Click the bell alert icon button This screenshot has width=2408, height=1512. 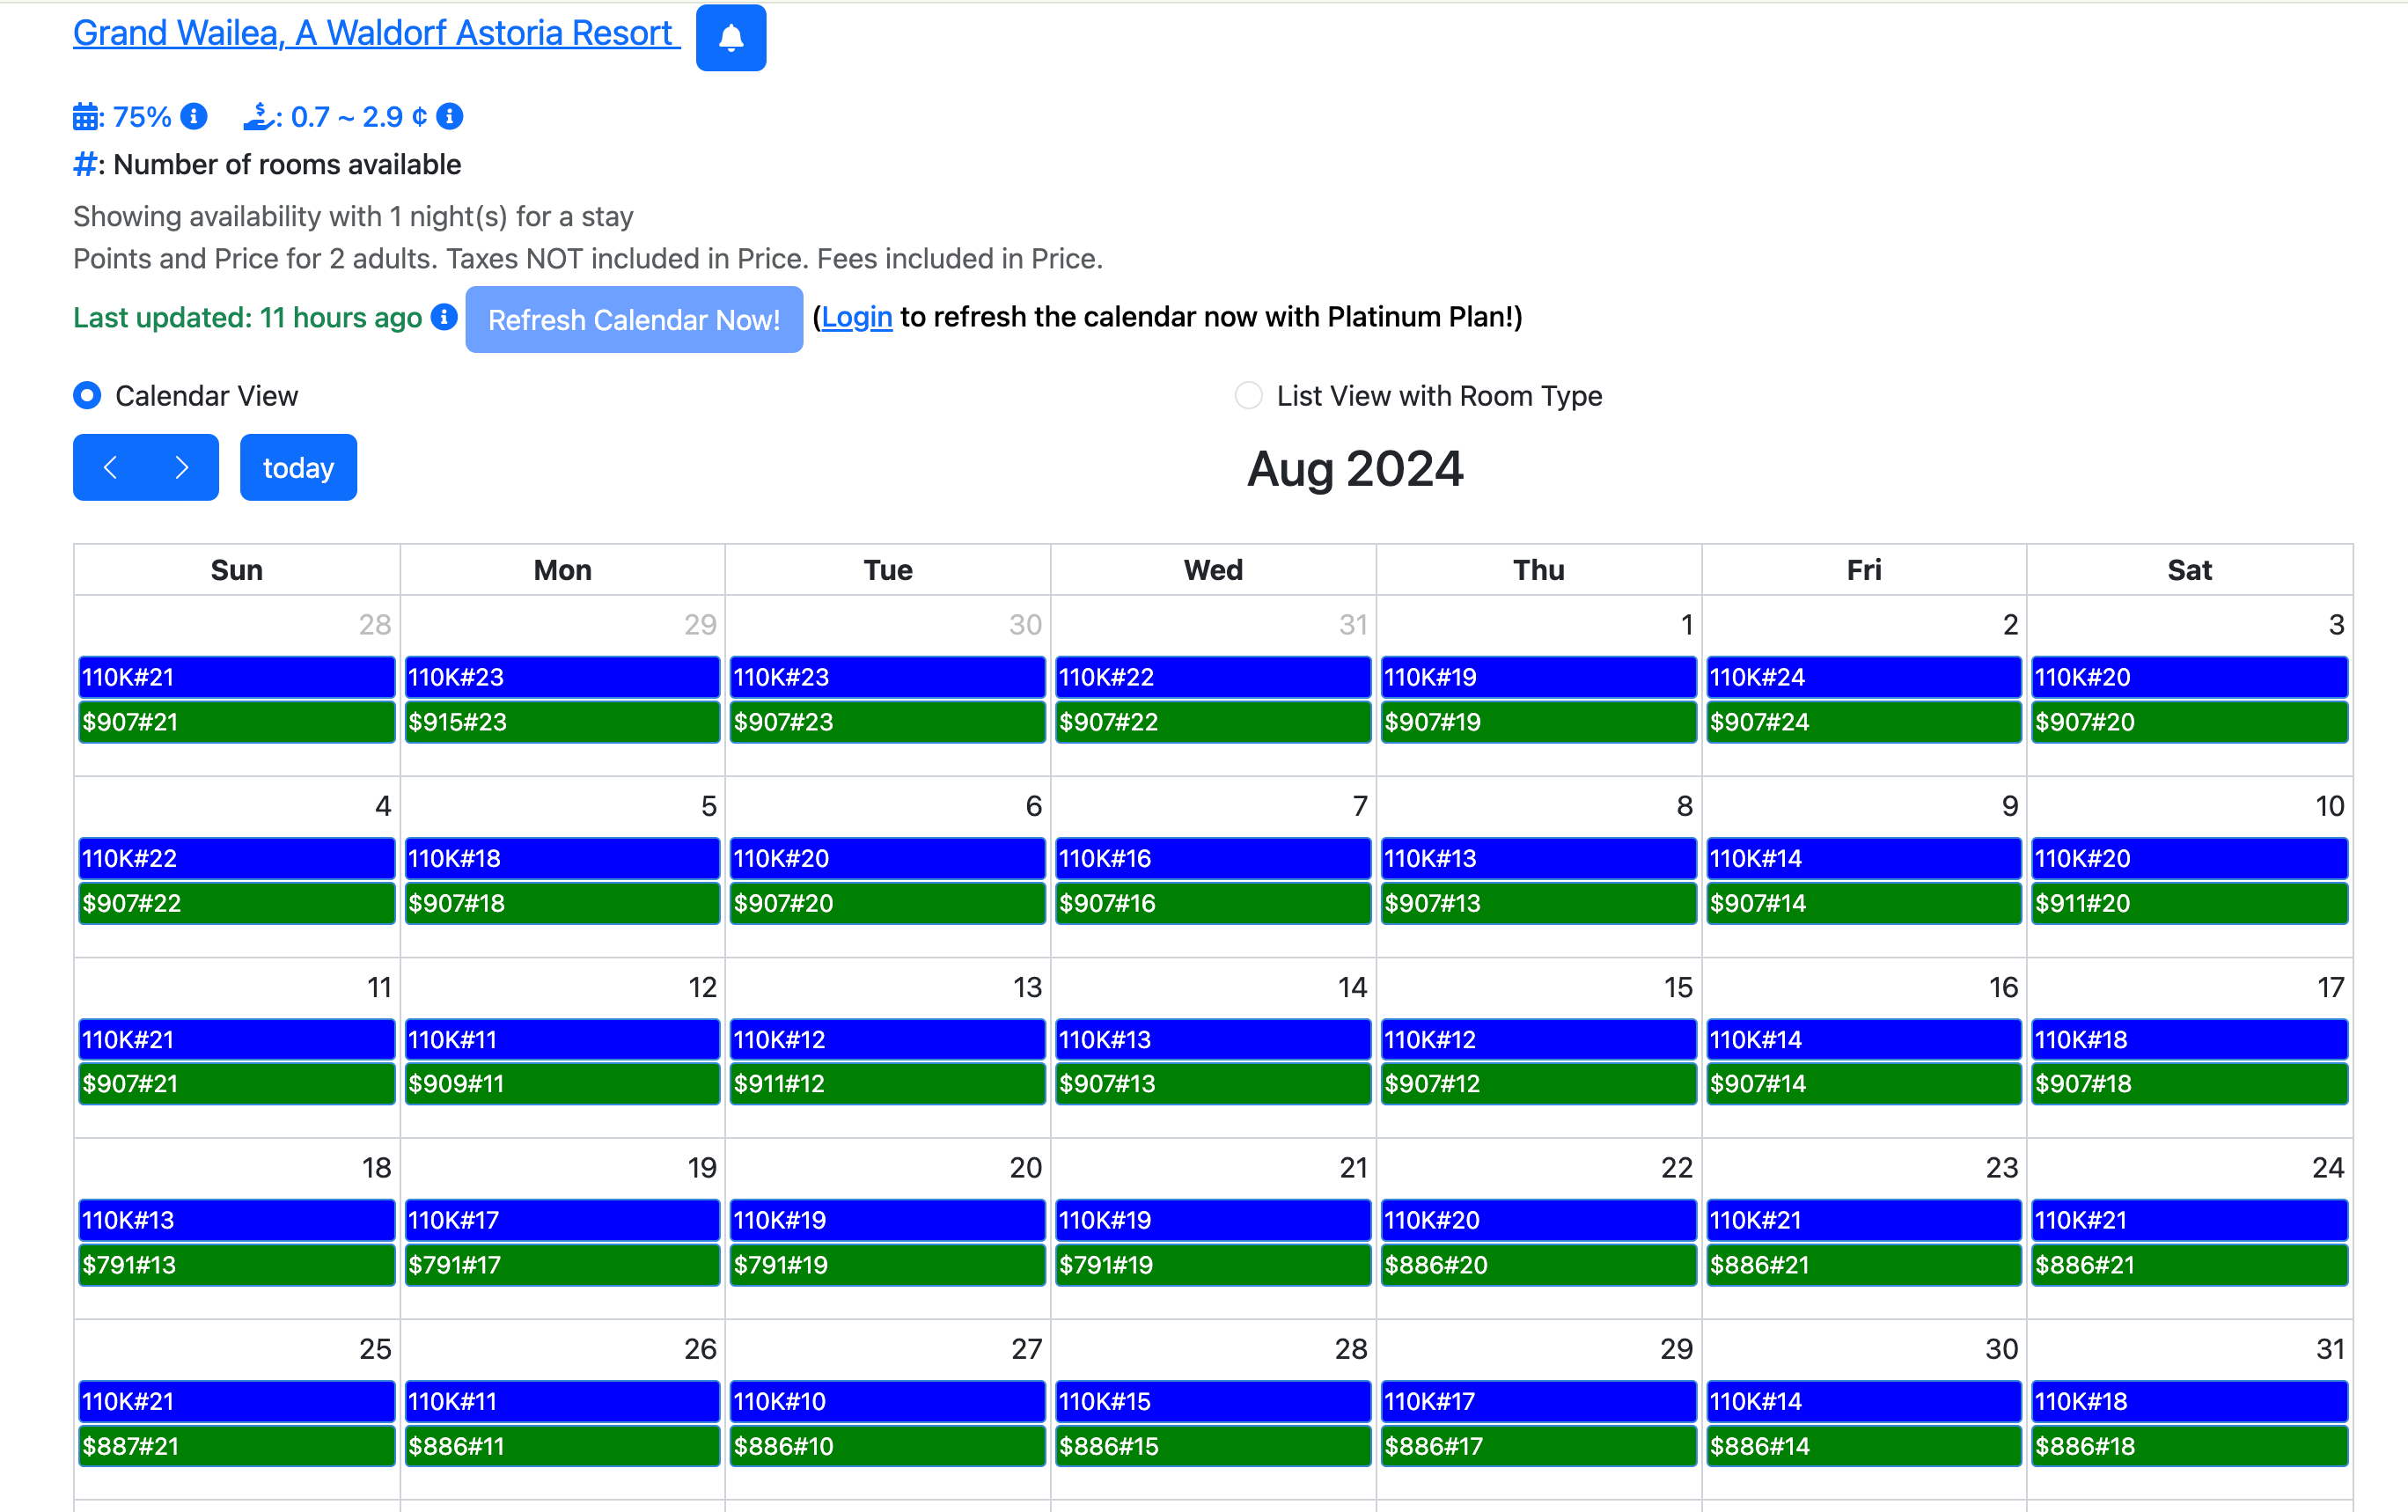730,38
